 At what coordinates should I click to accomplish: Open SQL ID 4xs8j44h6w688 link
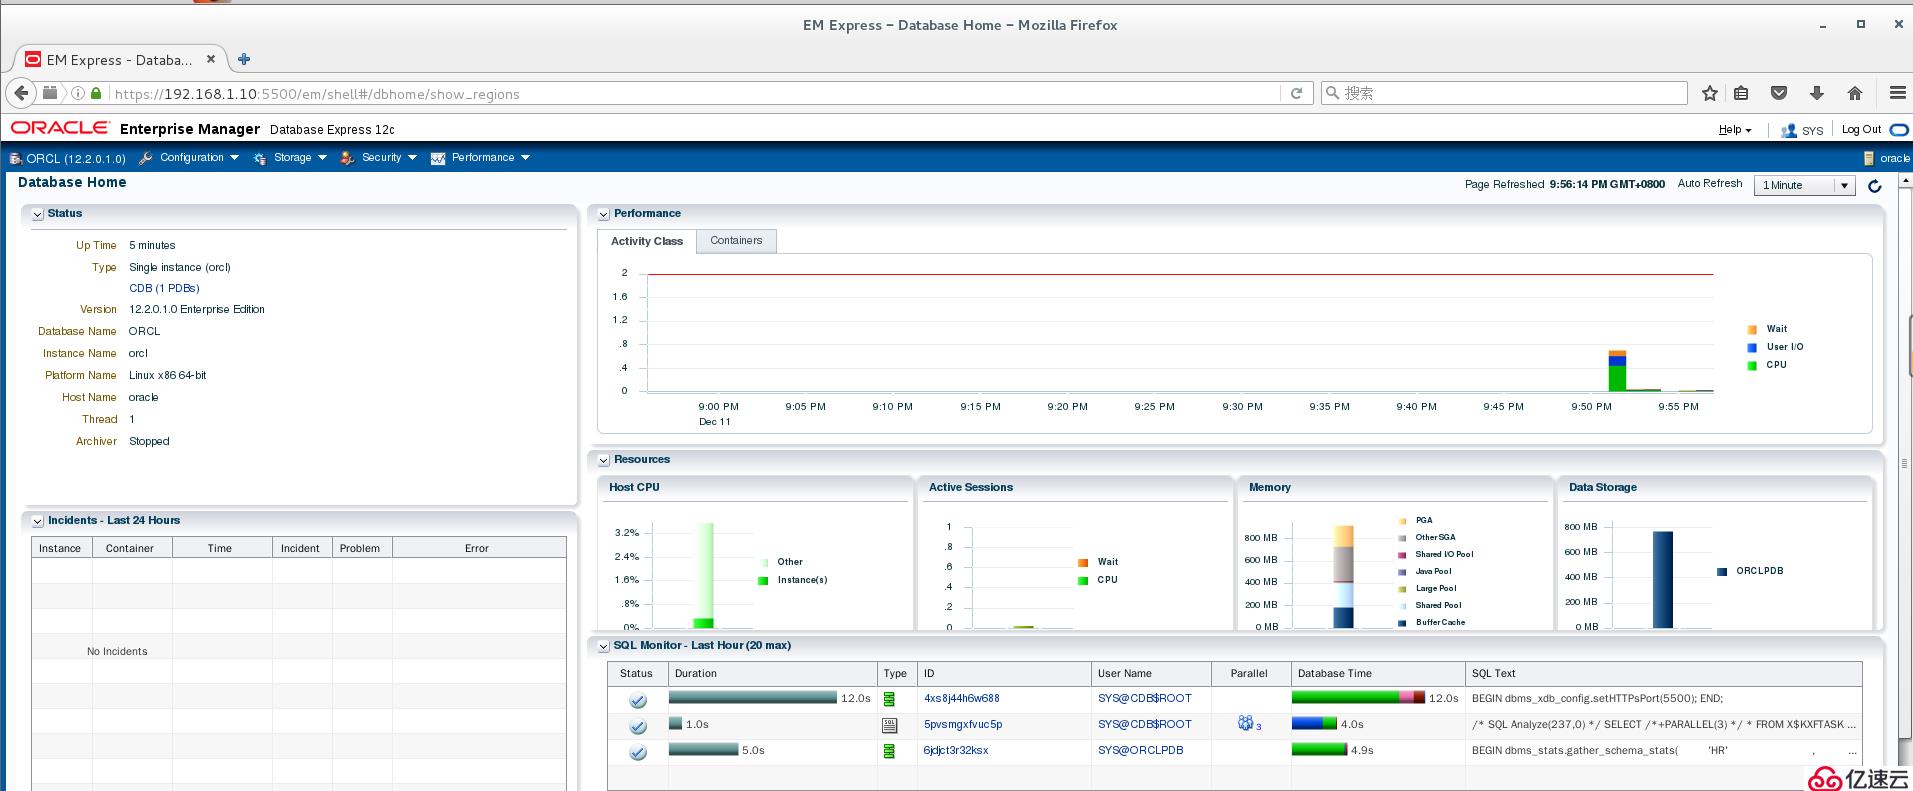(961, 698)
